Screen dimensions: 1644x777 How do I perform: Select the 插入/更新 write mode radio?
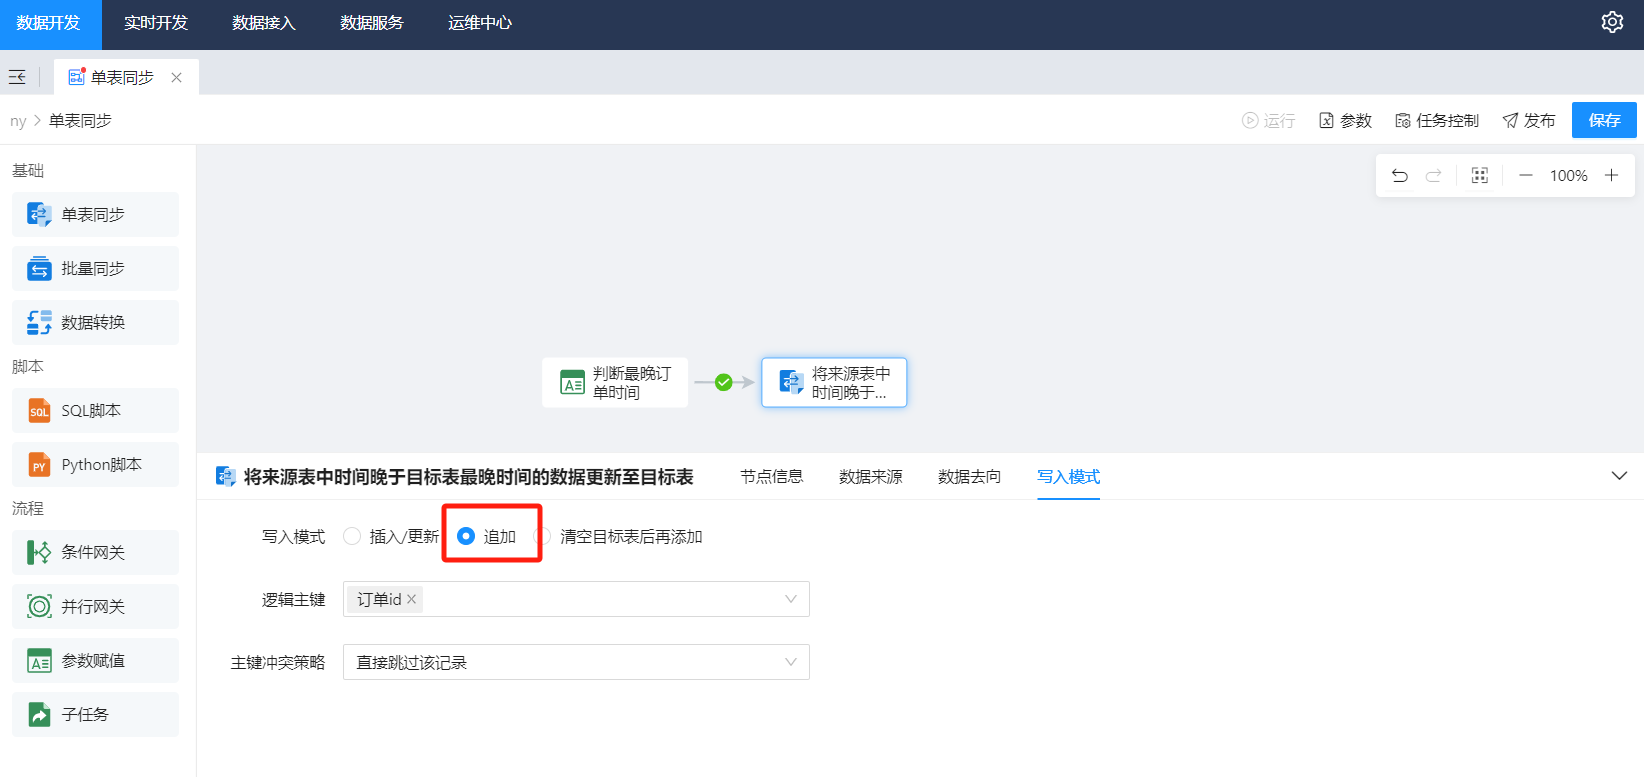352,537
